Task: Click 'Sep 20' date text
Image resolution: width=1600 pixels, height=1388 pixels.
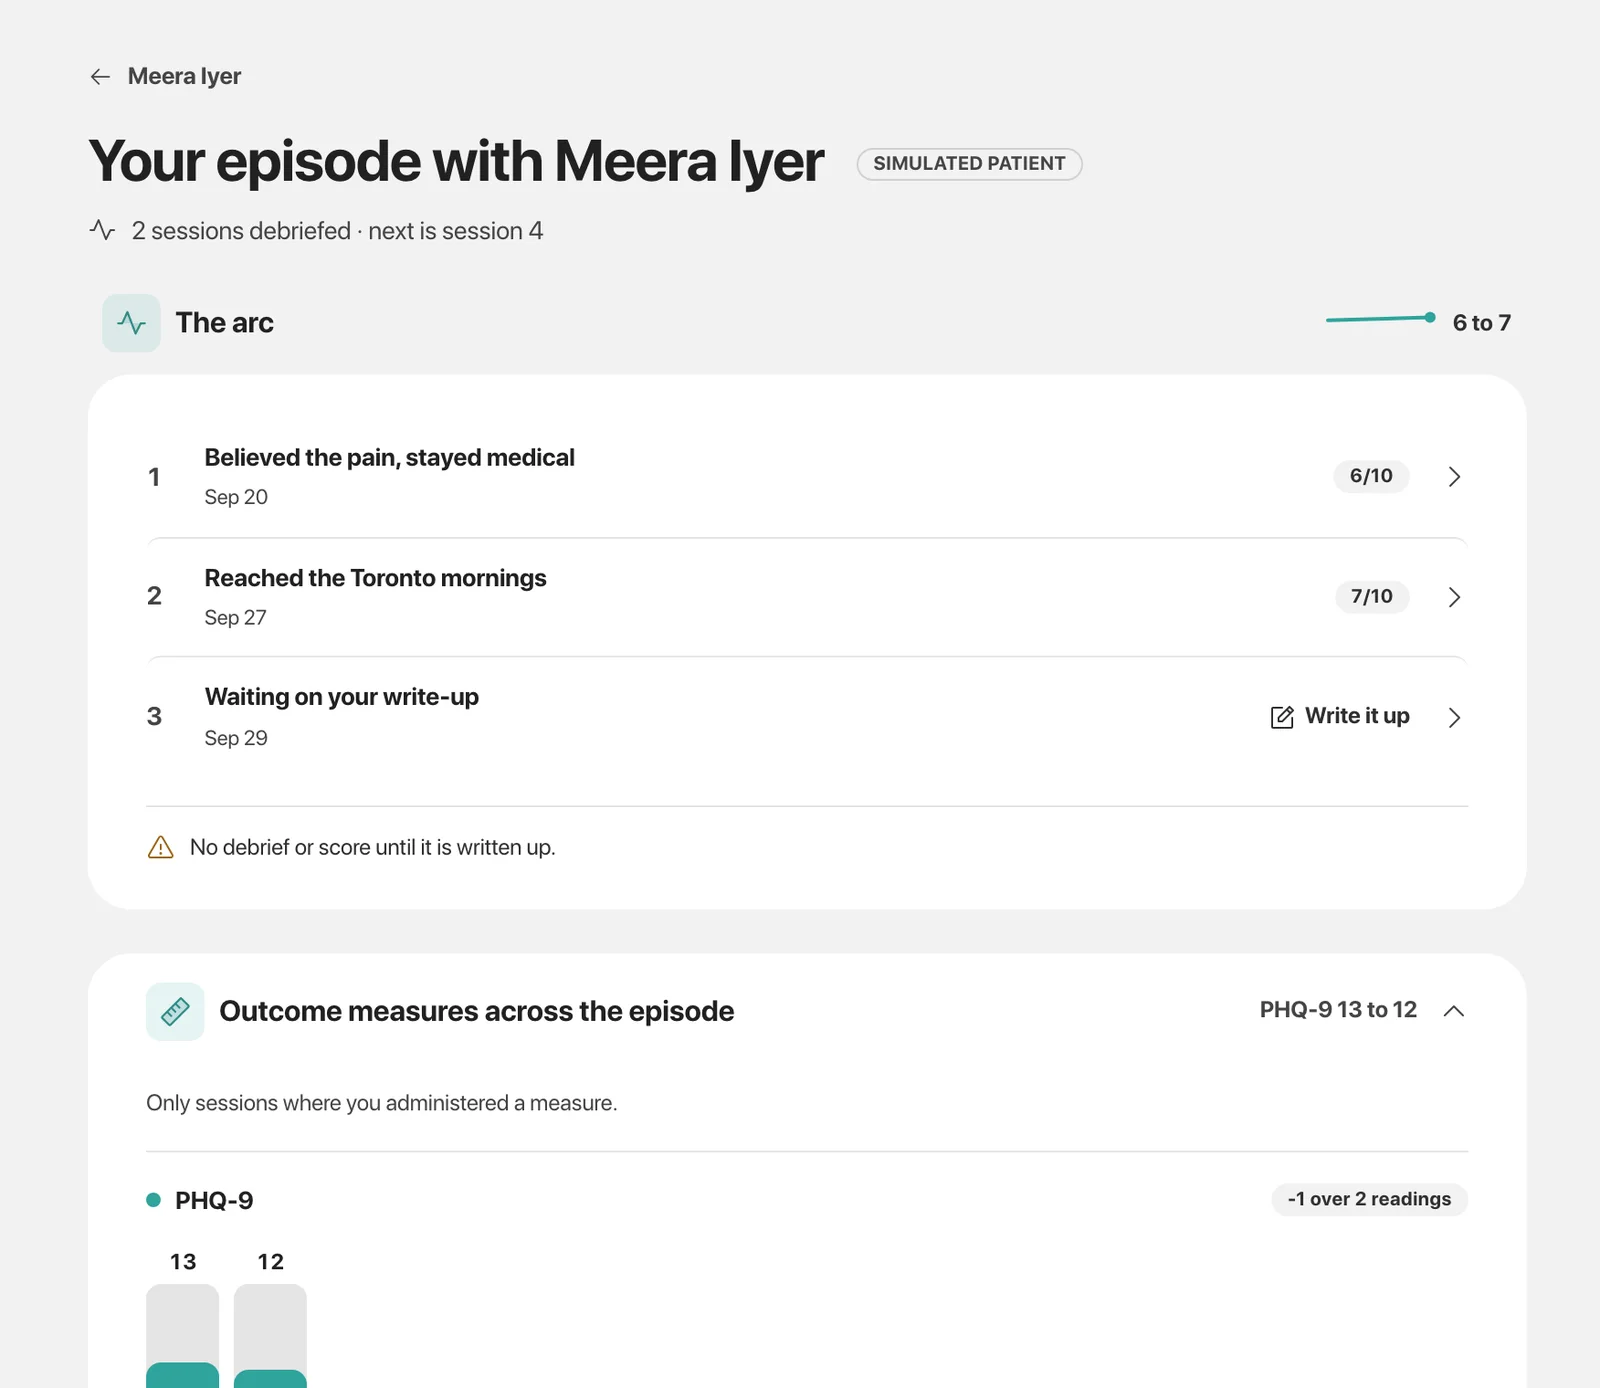Action: point(236,497)
